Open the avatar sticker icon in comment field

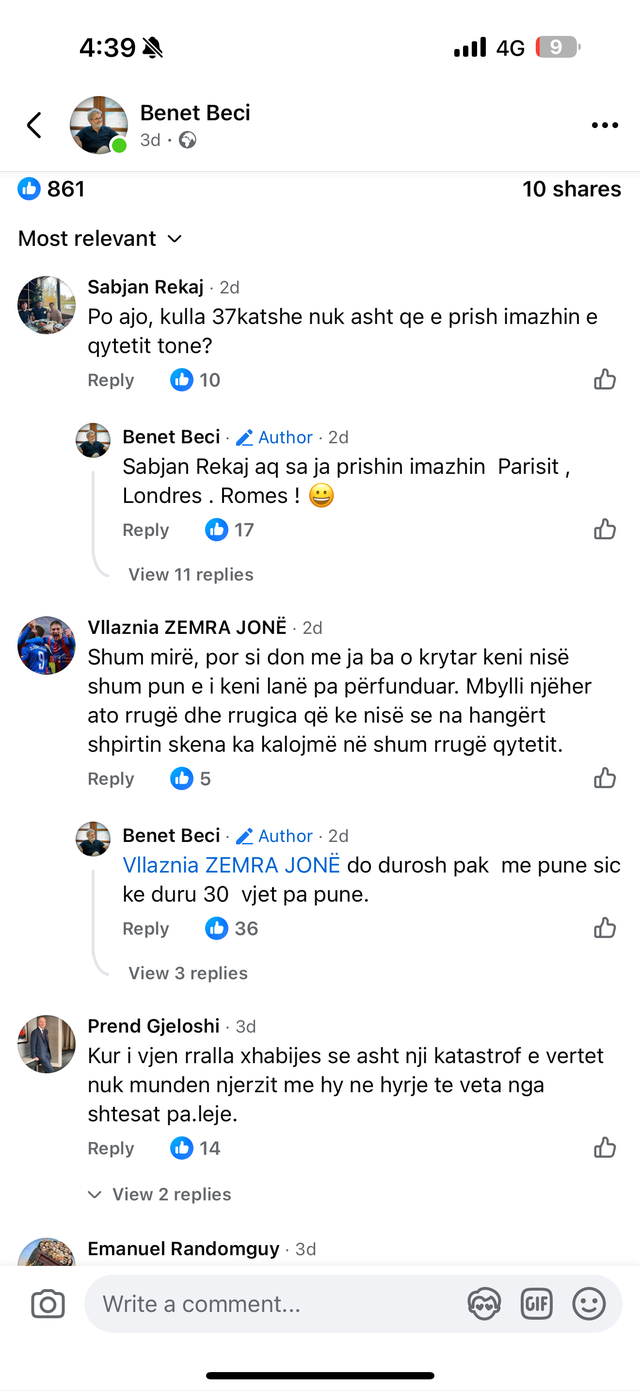pyautogui.click(x=485, y=1303)
